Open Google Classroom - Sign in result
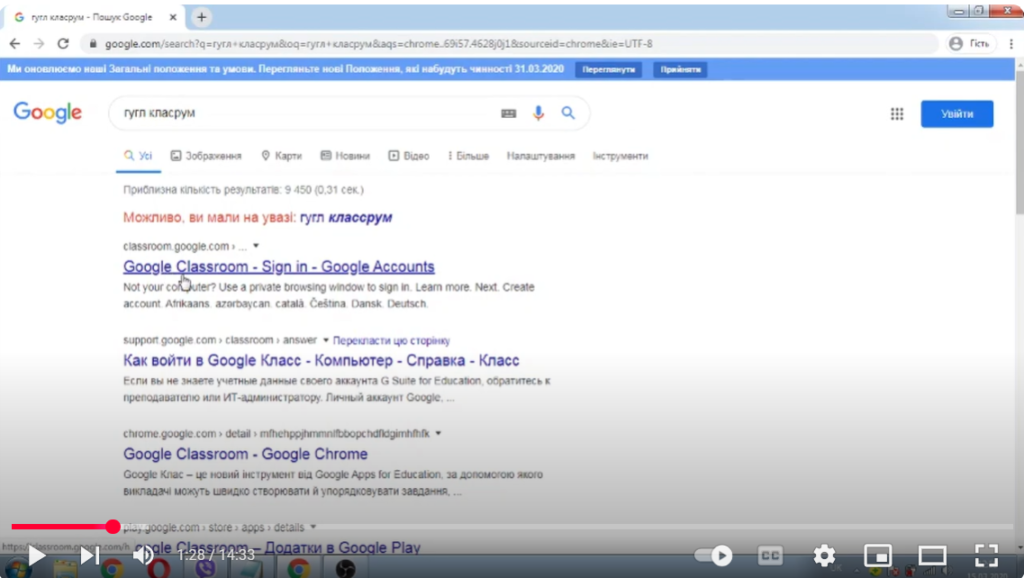The image size is (1024, 578). (x=279, y=266)
